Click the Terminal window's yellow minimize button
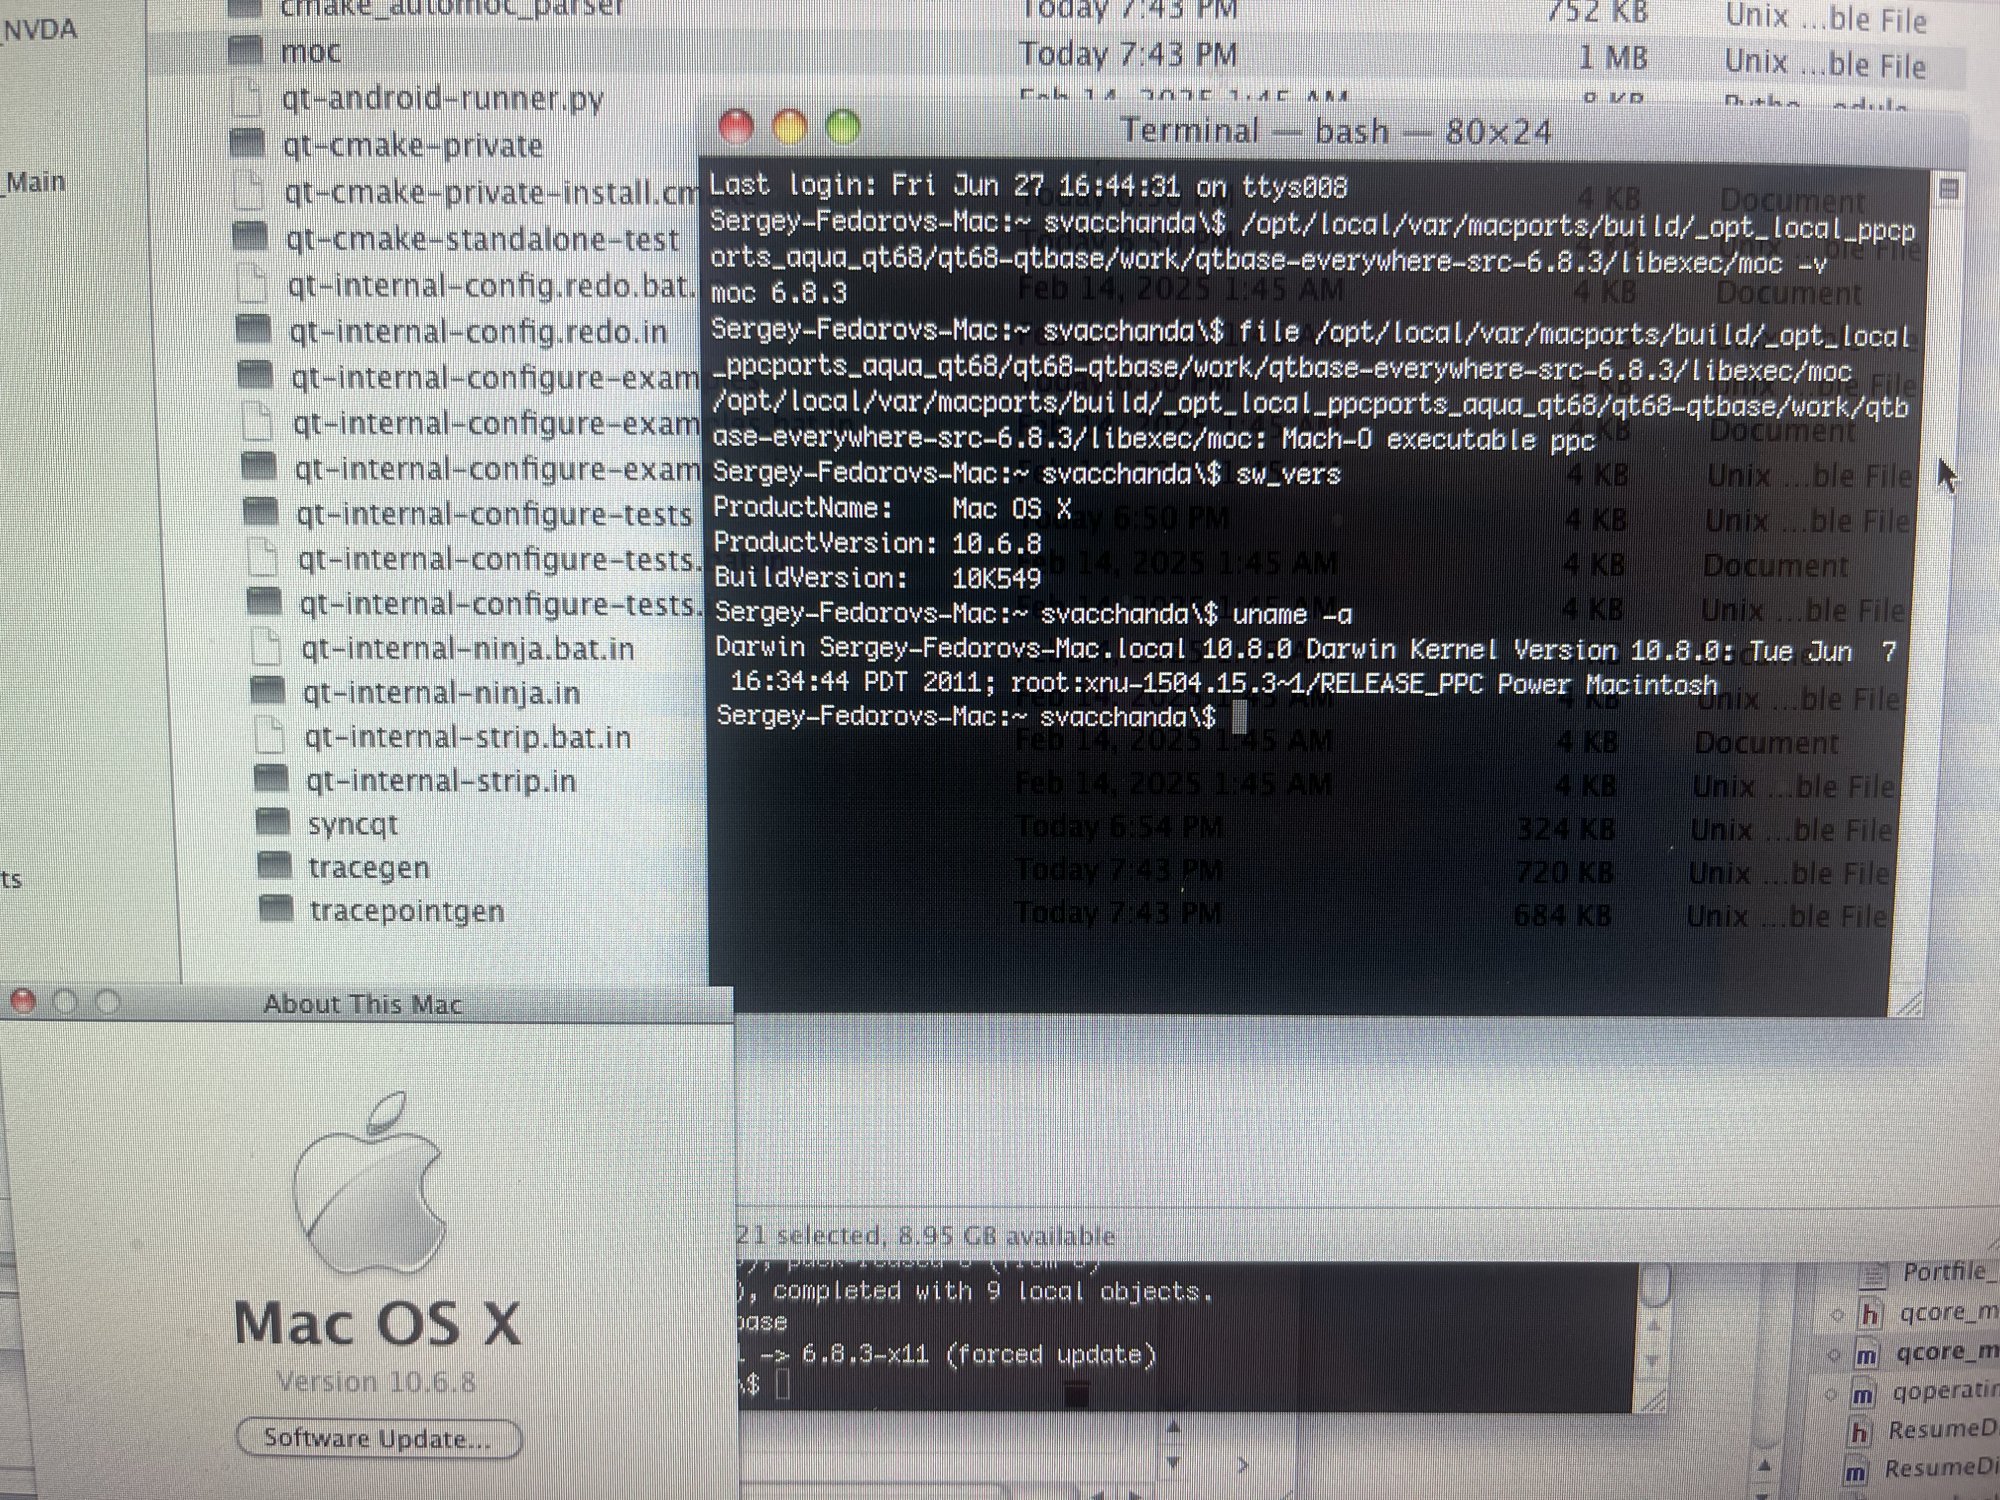Screen dimensions: 2000x1500 tap(790, 127)
